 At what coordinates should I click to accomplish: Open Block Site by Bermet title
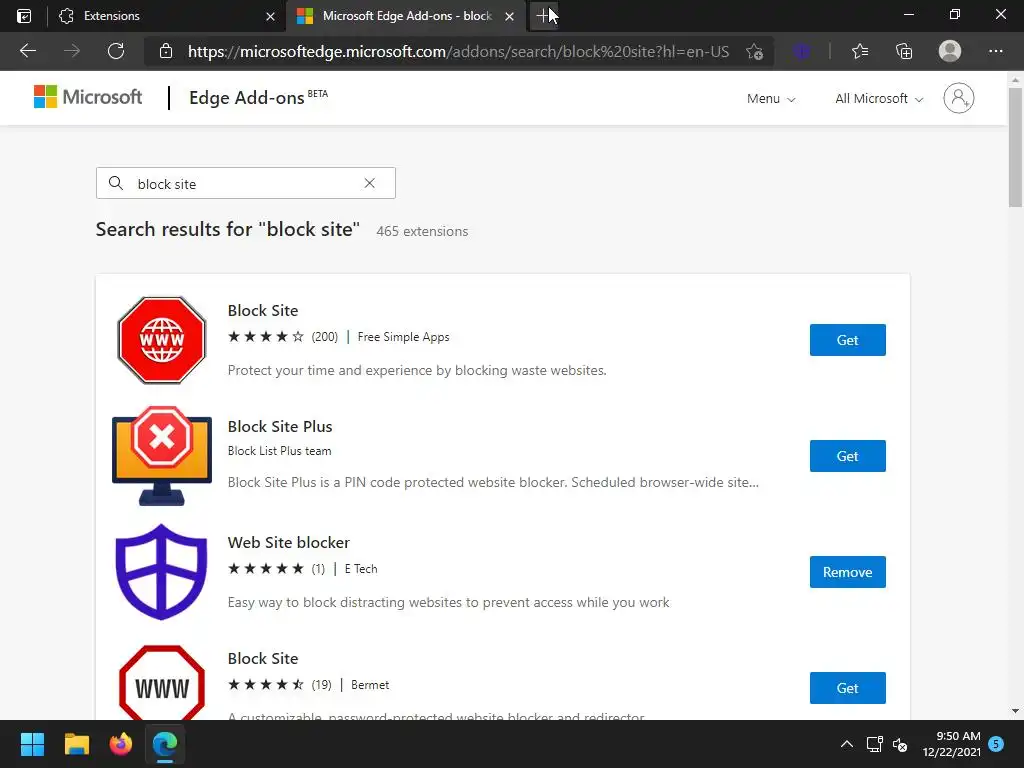[x=263, y=658]
